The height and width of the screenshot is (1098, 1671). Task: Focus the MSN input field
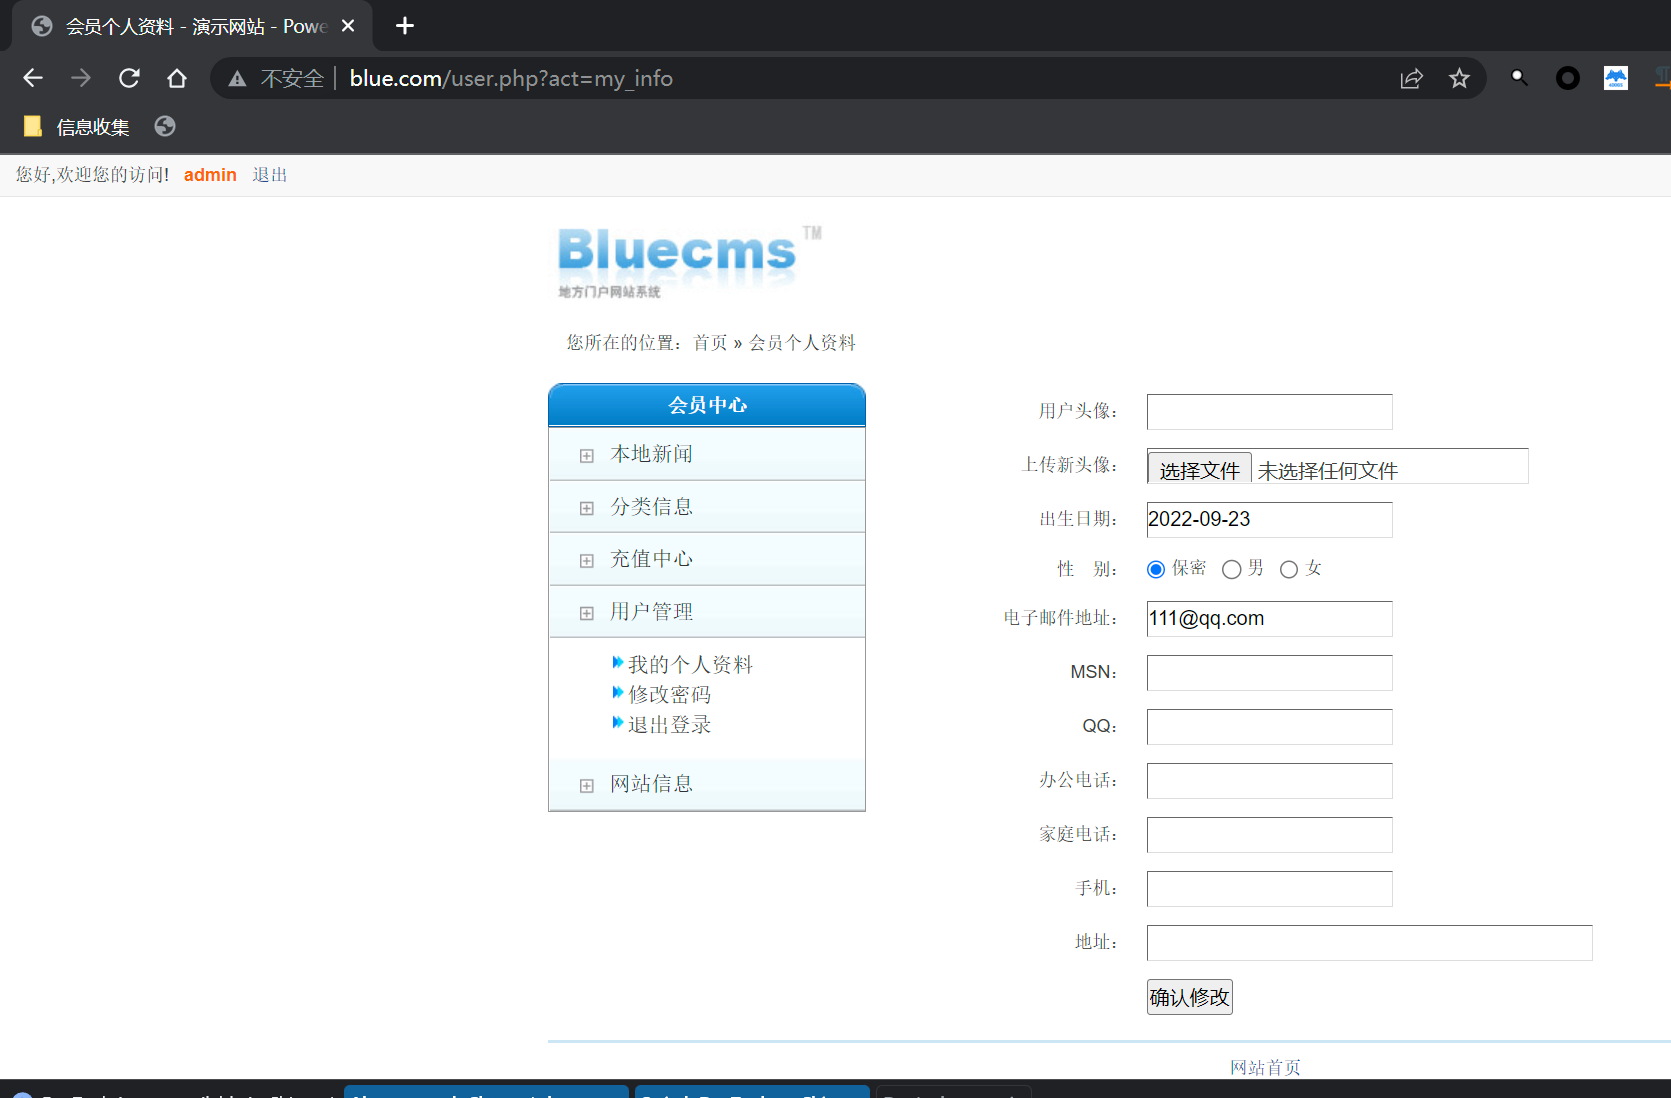pos(1269,673)
